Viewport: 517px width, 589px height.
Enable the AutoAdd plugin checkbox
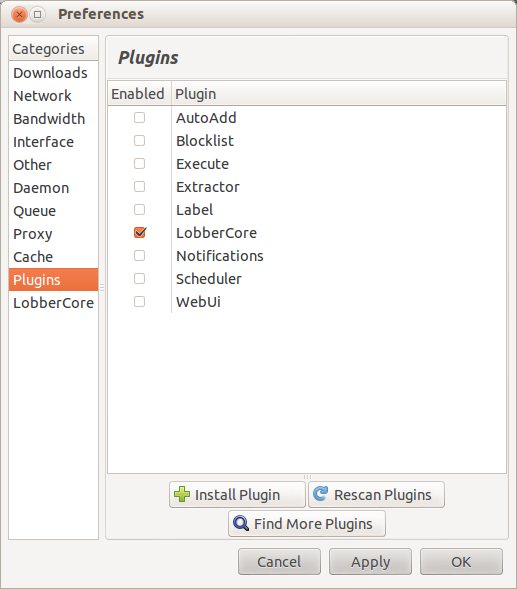click(139, 118)
